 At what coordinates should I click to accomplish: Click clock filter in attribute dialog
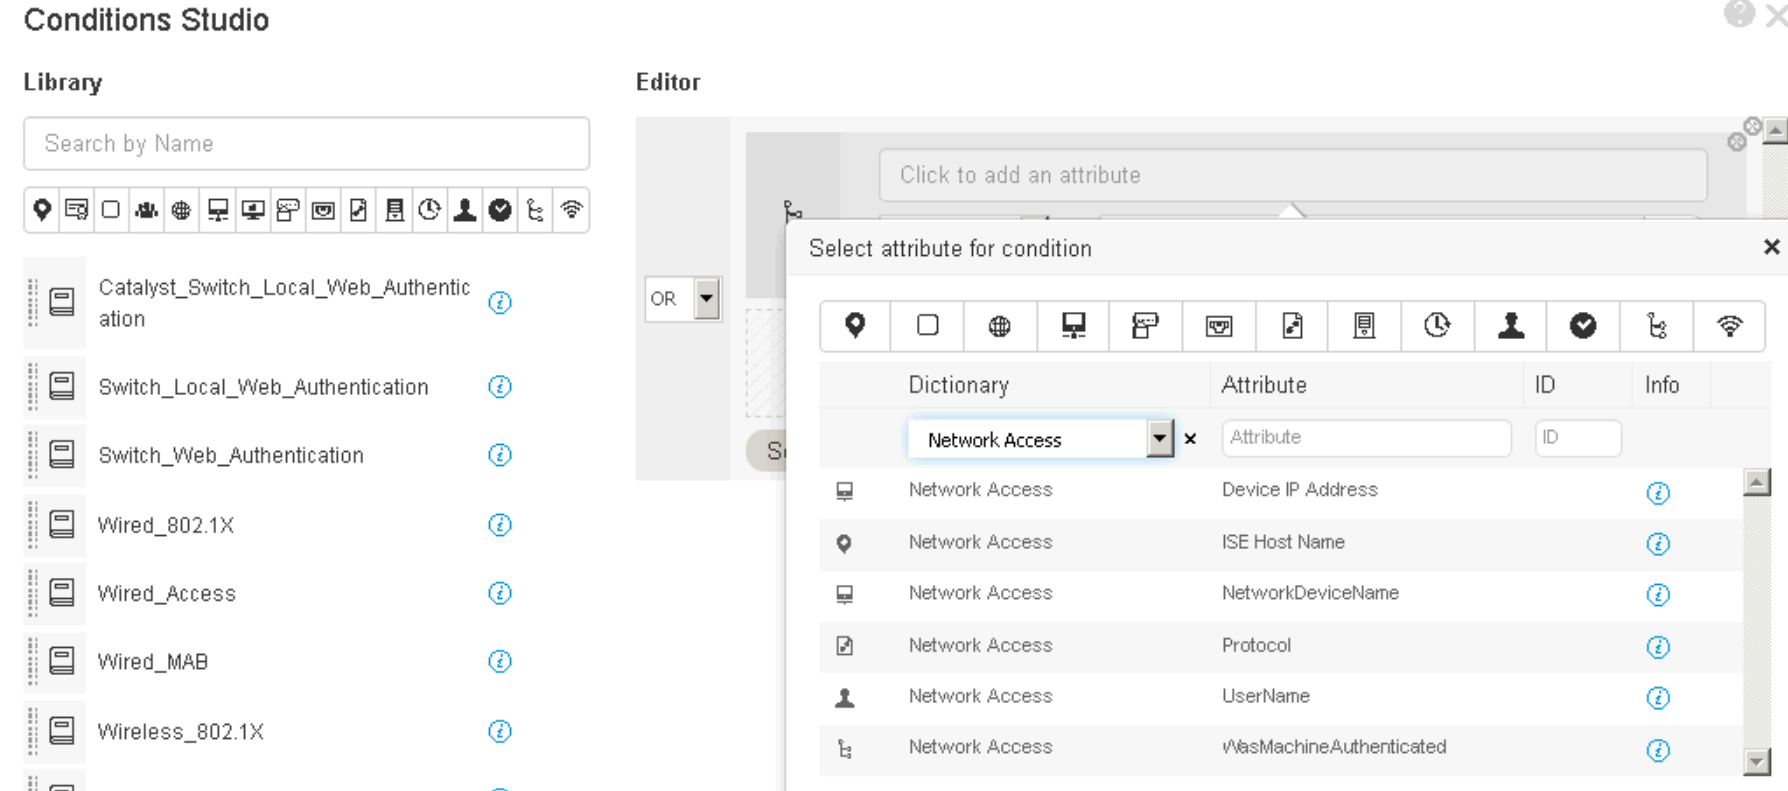[1437, 326]
